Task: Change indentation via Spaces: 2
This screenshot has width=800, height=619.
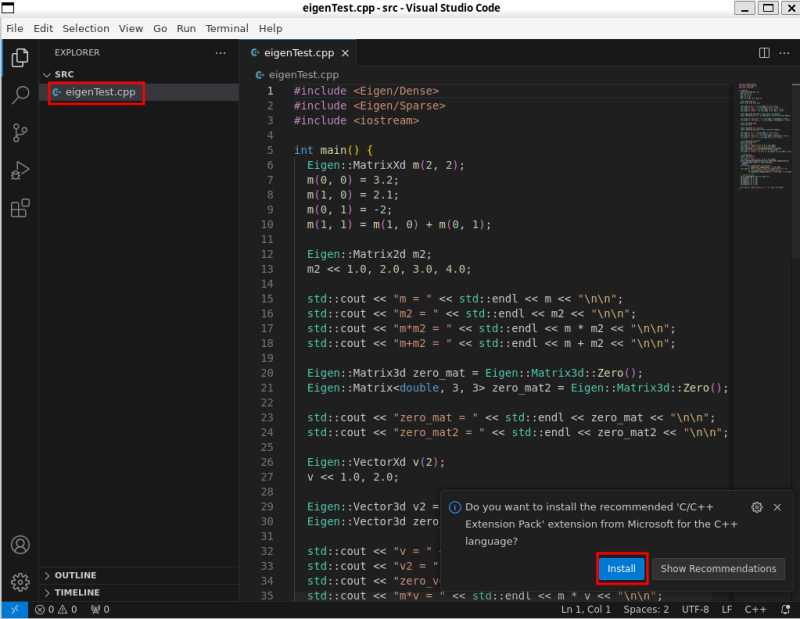Action: 646,609
